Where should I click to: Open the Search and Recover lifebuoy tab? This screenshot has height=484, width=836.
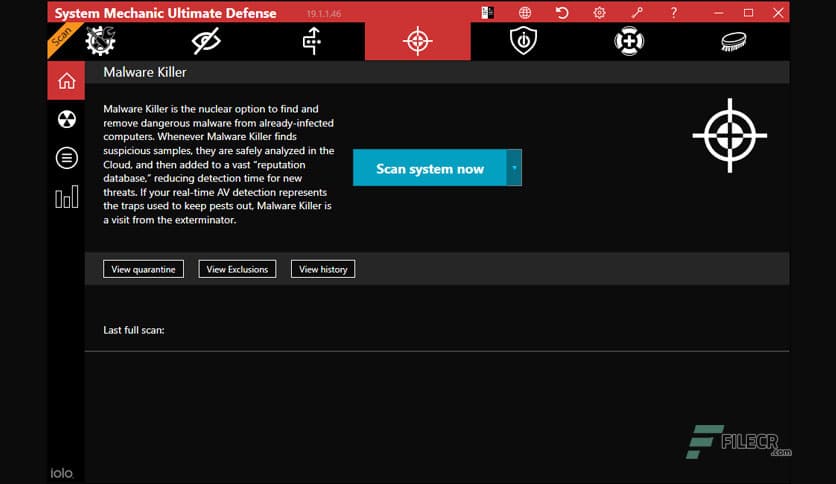pyautogui.click(x=629, y=41)
